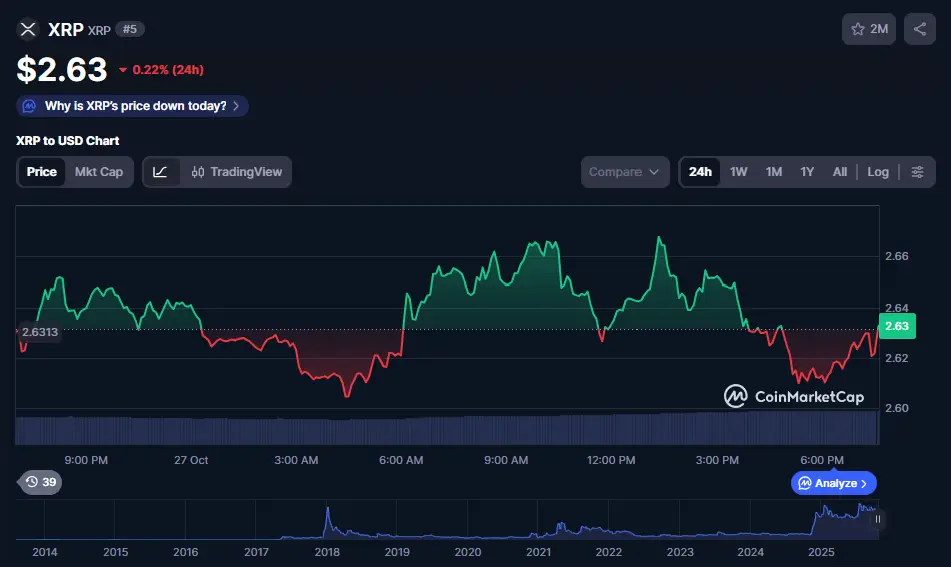
Task: Click the 0.22% (24h) change indicator
Action: point(161,70)
